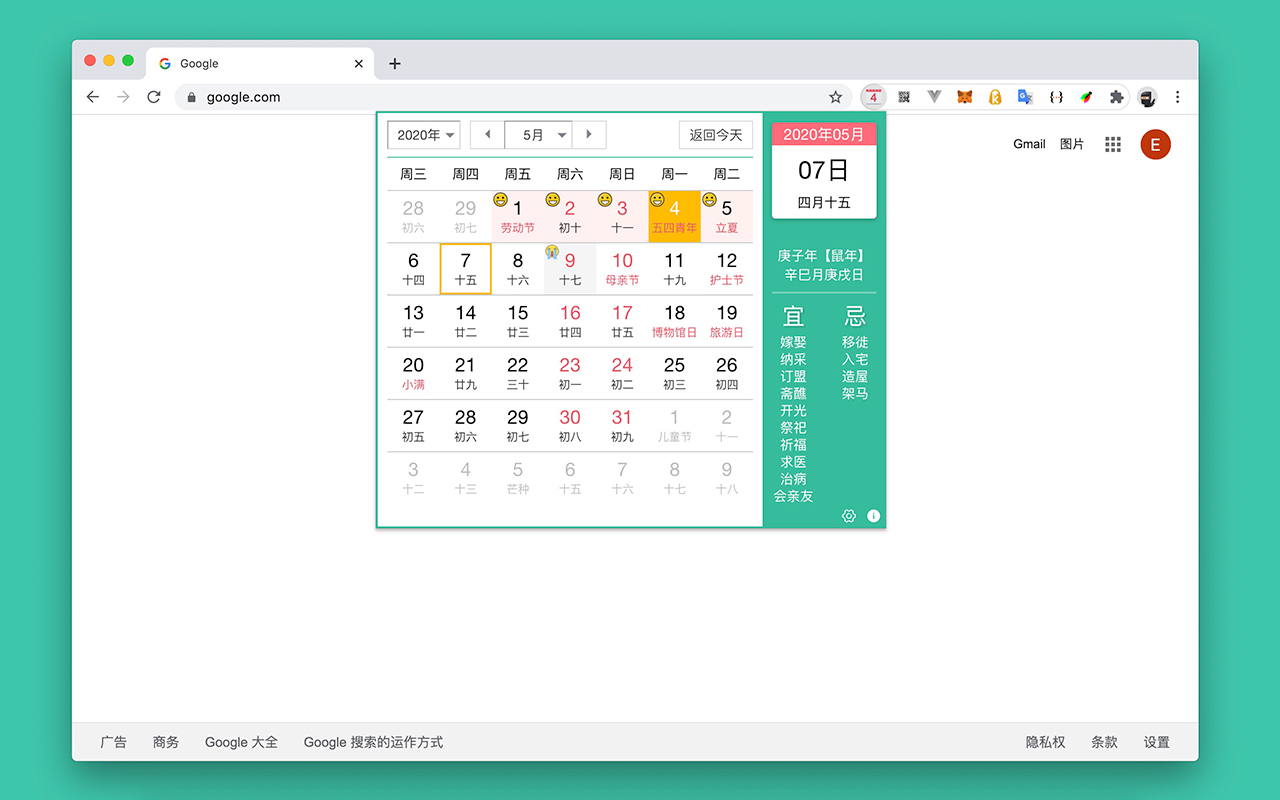The width and height of the screenshot is (1280, 800).
Task: Bookmark this page with the star icon
Action: 835,97
